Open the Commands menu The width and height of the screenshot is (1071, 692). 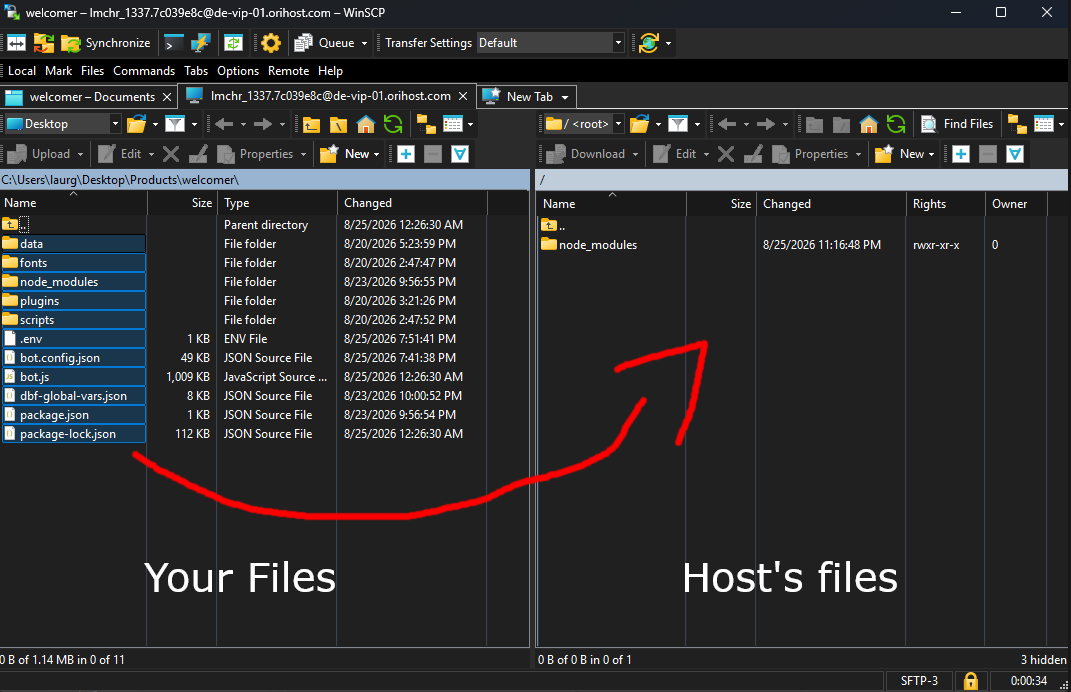(x=144, y=71)
